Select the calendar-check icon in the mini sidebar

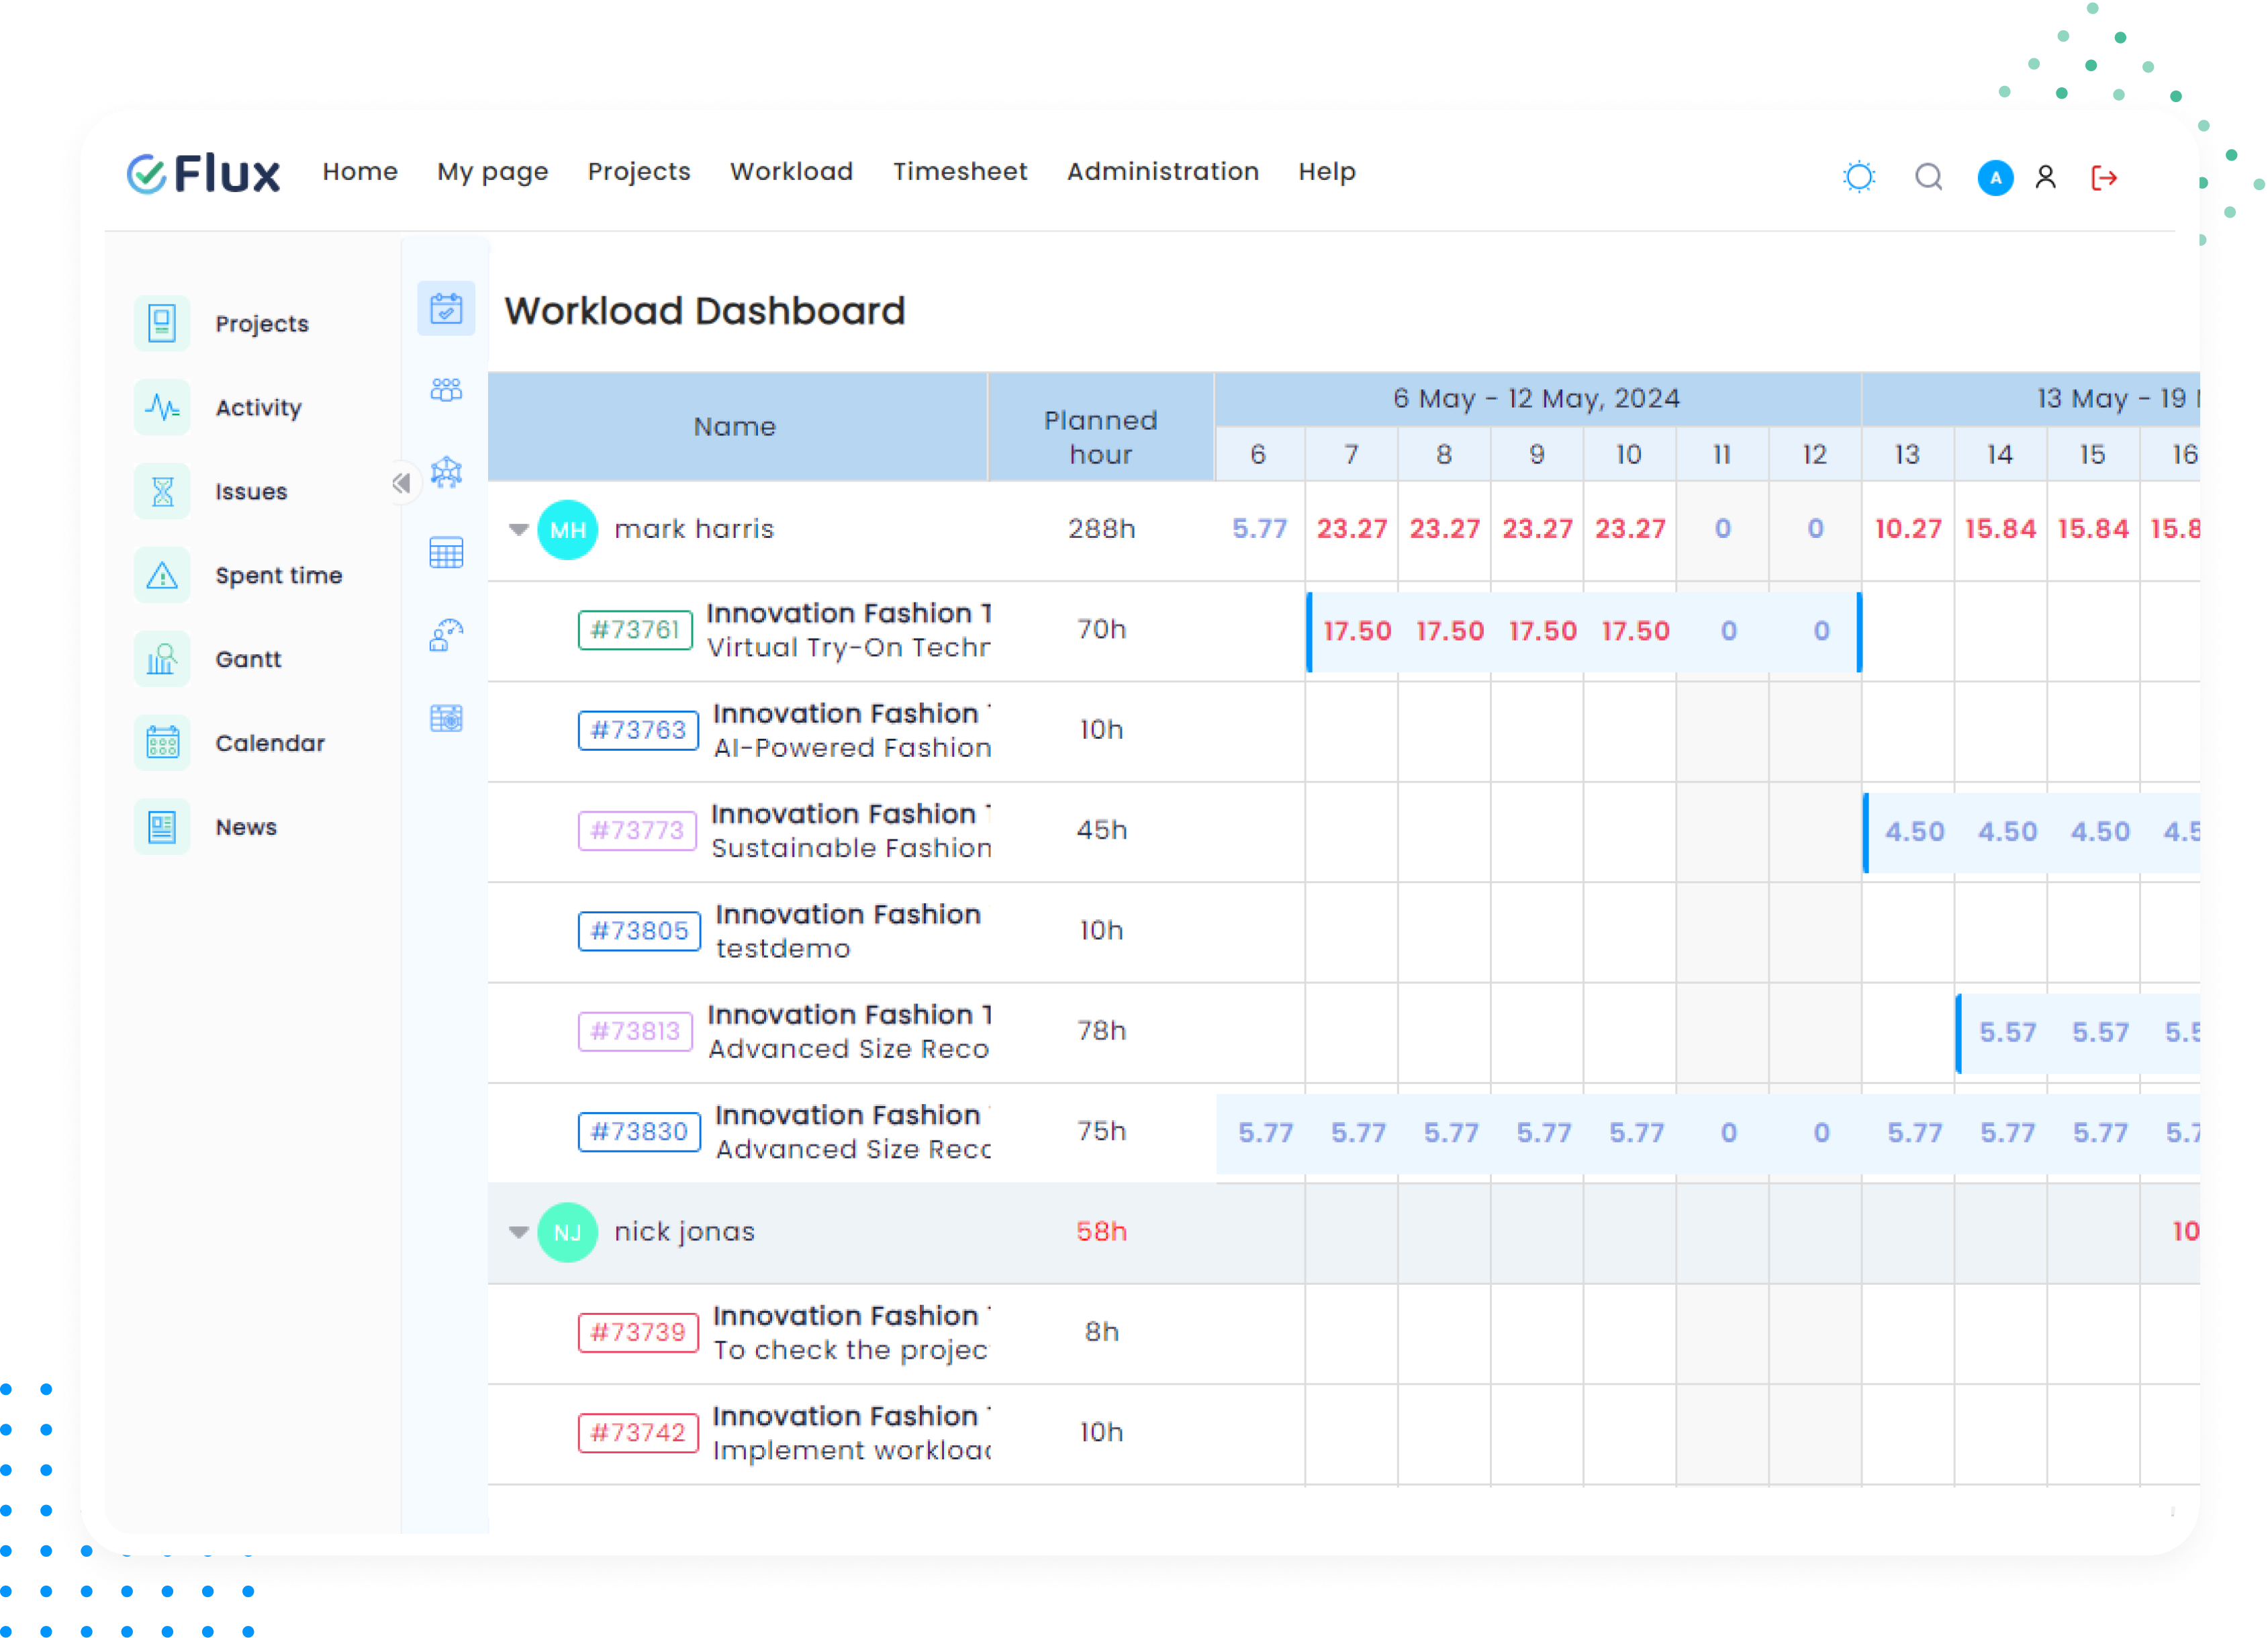[x=446, y=308]
